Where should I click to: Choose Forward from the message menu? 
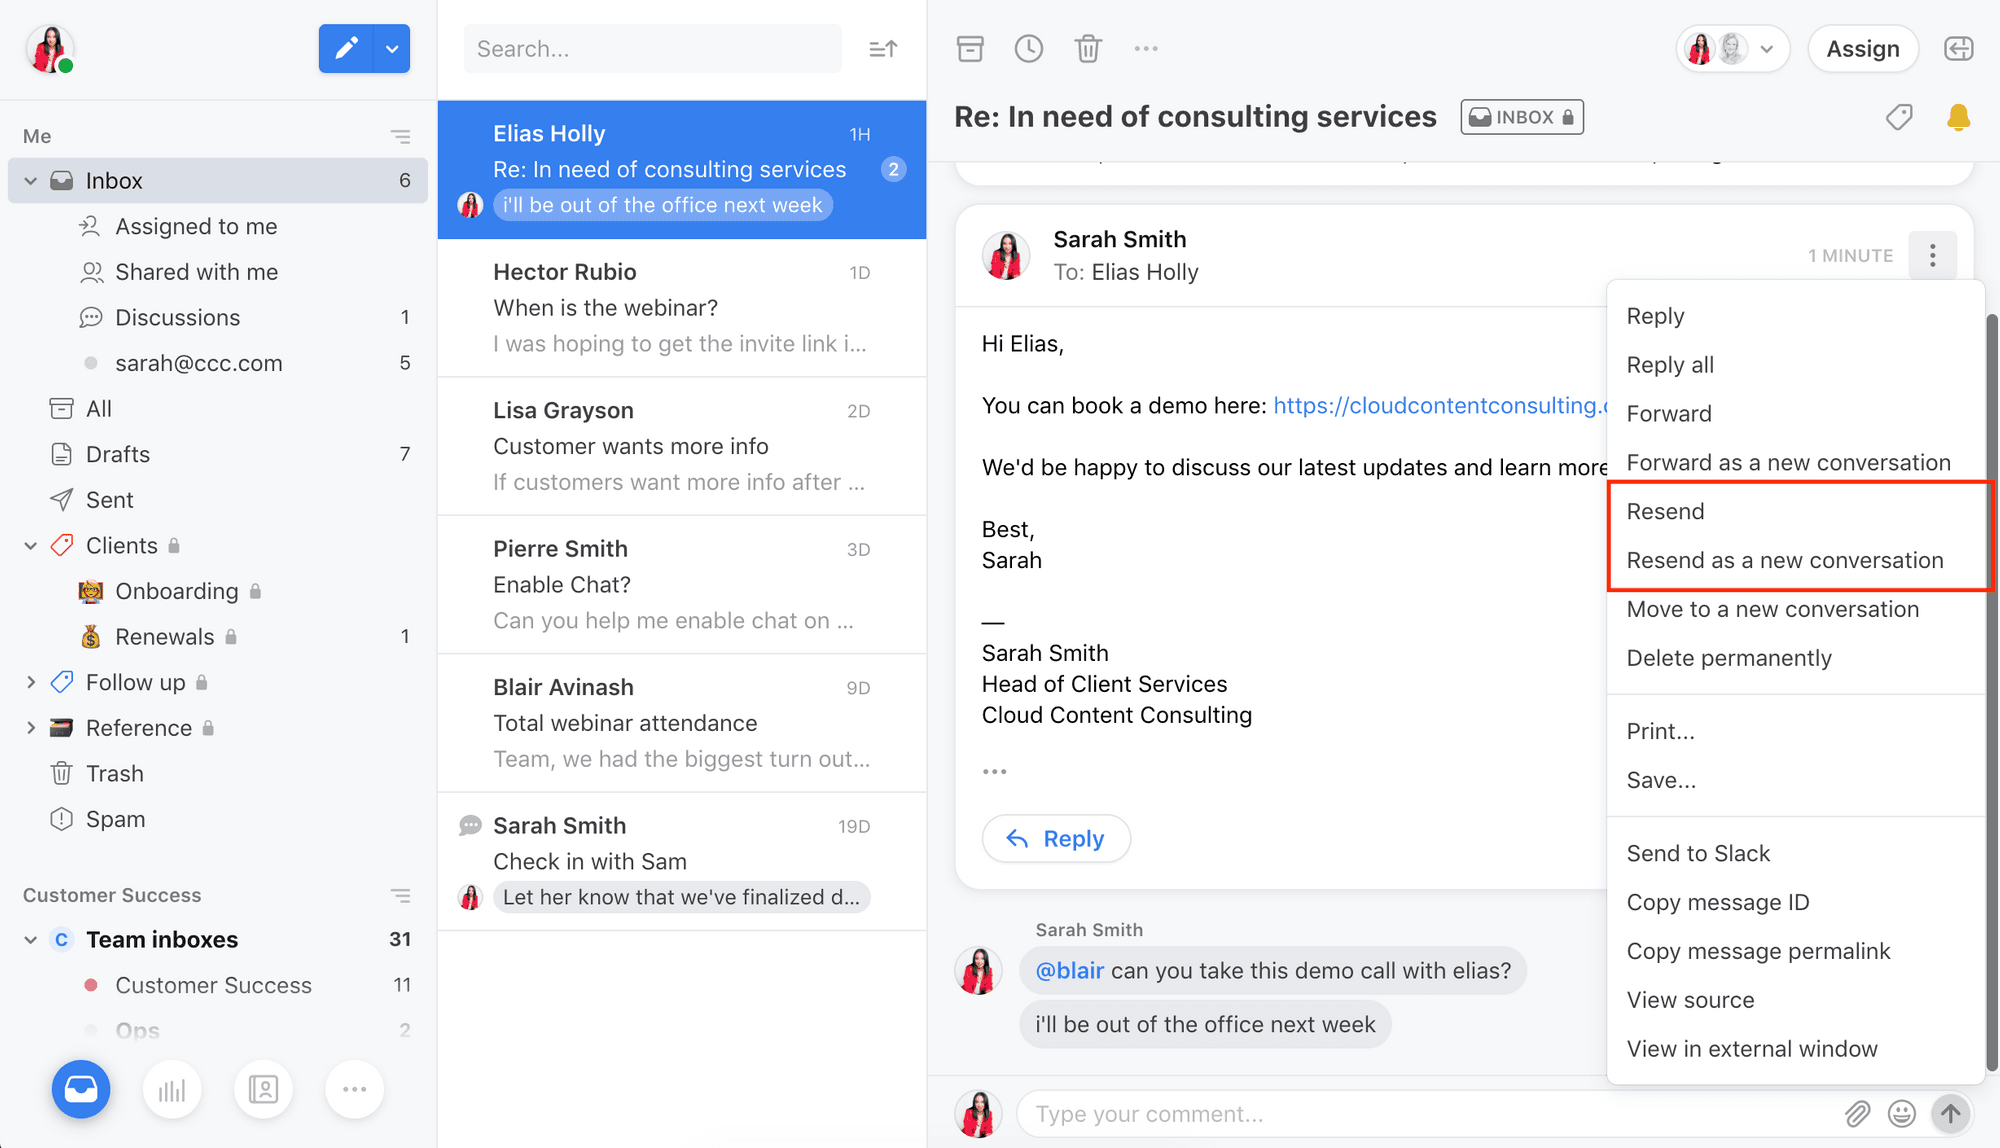1795,414
